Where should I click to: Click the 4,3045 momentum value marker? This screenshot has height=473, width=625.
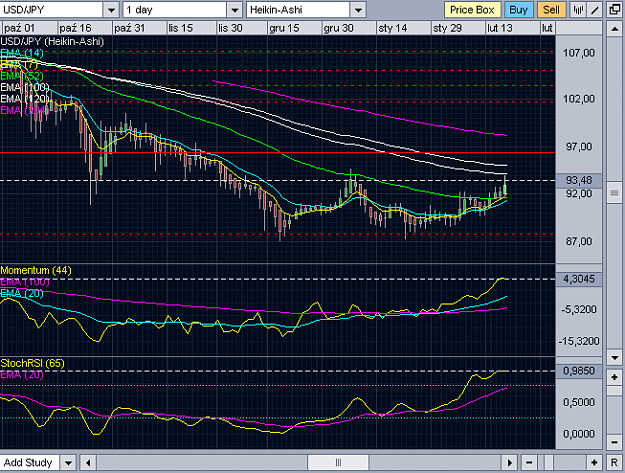click(x=579, y=279)
